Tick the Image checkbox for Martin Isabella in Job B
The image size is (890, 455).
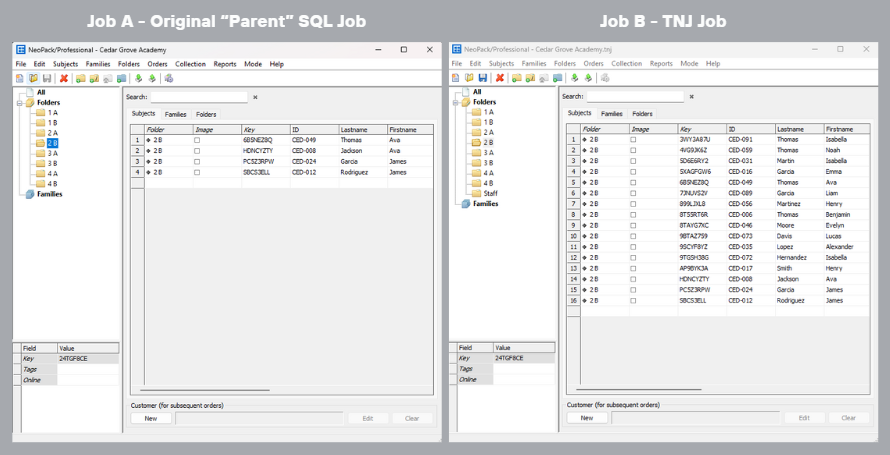(x=634, y=160)
